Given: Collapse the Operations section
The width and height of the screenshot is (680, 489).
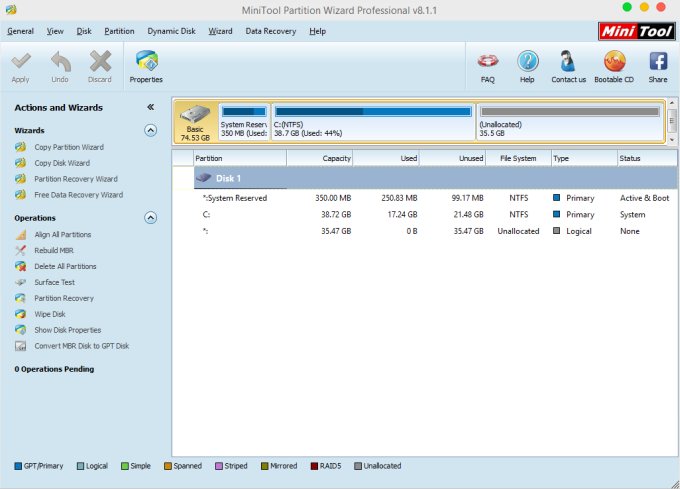Looking at the screenshot, I should point(150,218).
